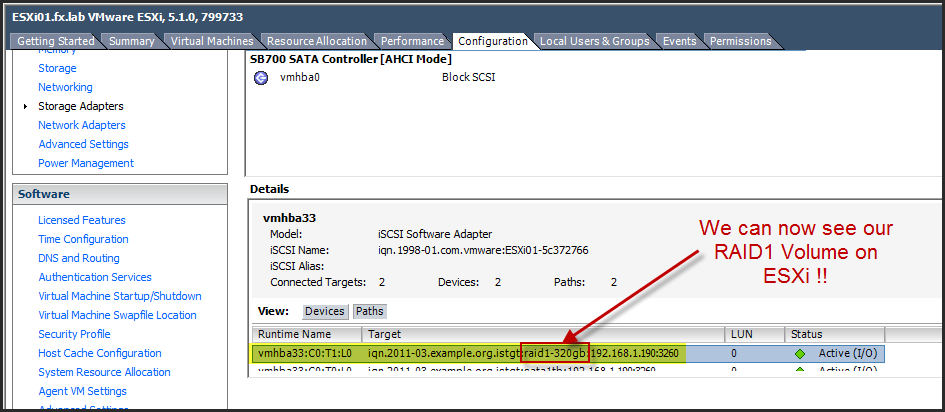
Task: Select the Configuration tab
Action: [493, 41]
